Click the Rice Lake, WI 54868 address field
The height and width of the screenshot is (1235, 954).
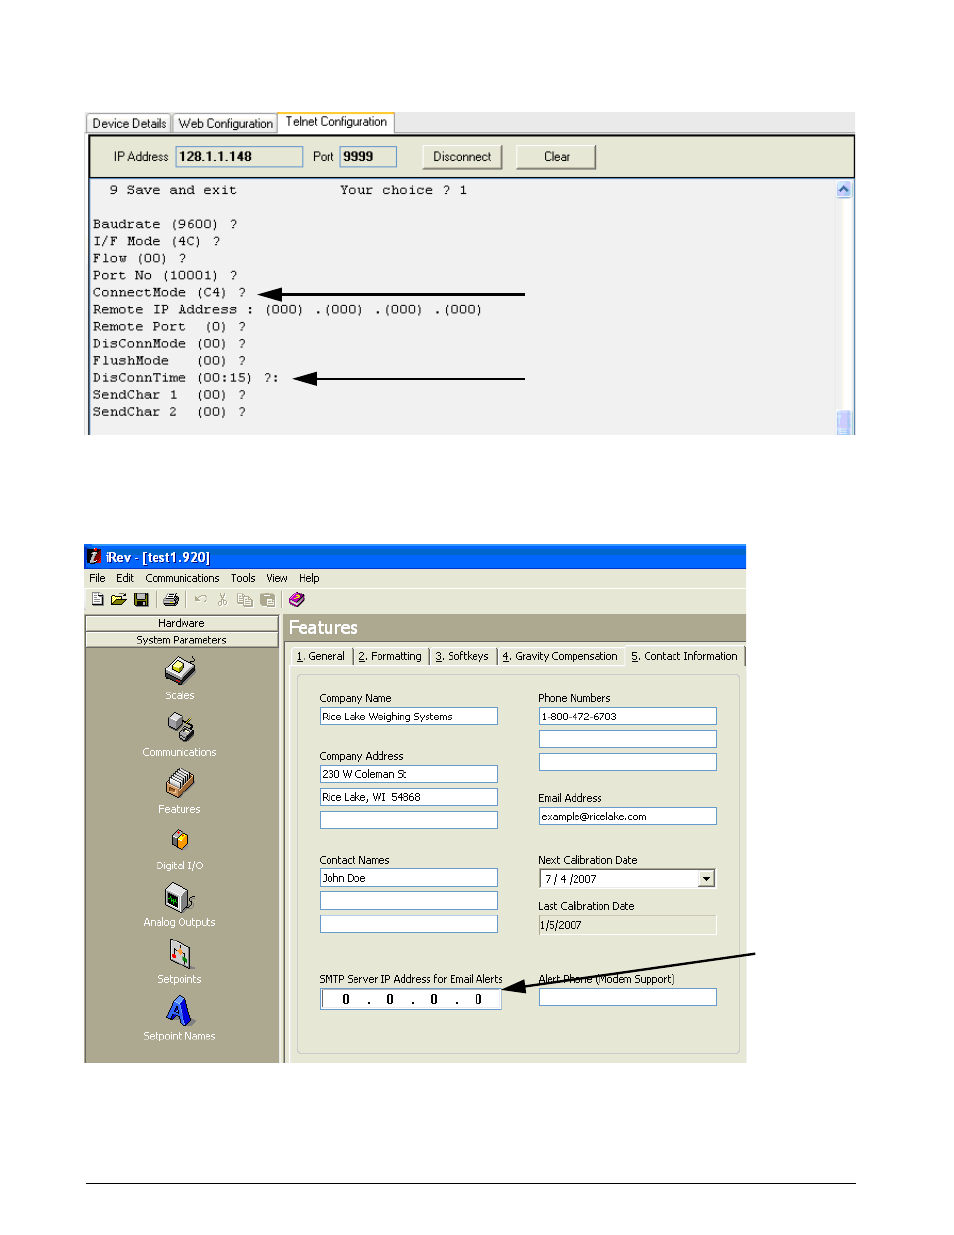408,797
